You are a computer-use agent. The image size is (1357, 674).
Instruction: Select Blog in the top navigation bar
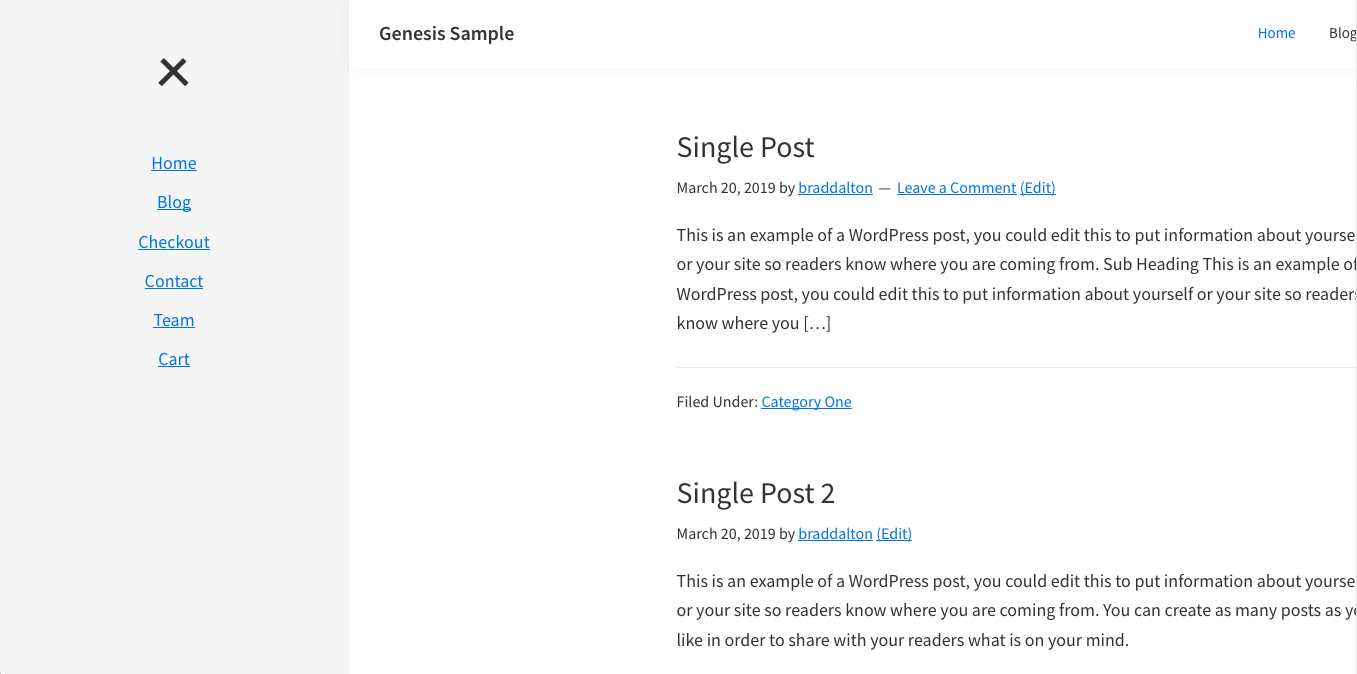point(1342,33)
